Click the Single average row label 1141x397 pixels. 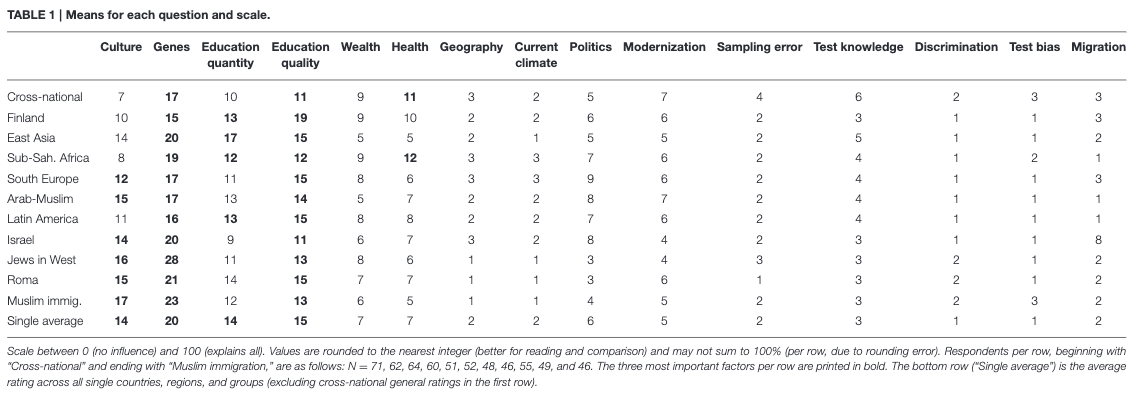(45, 321)
